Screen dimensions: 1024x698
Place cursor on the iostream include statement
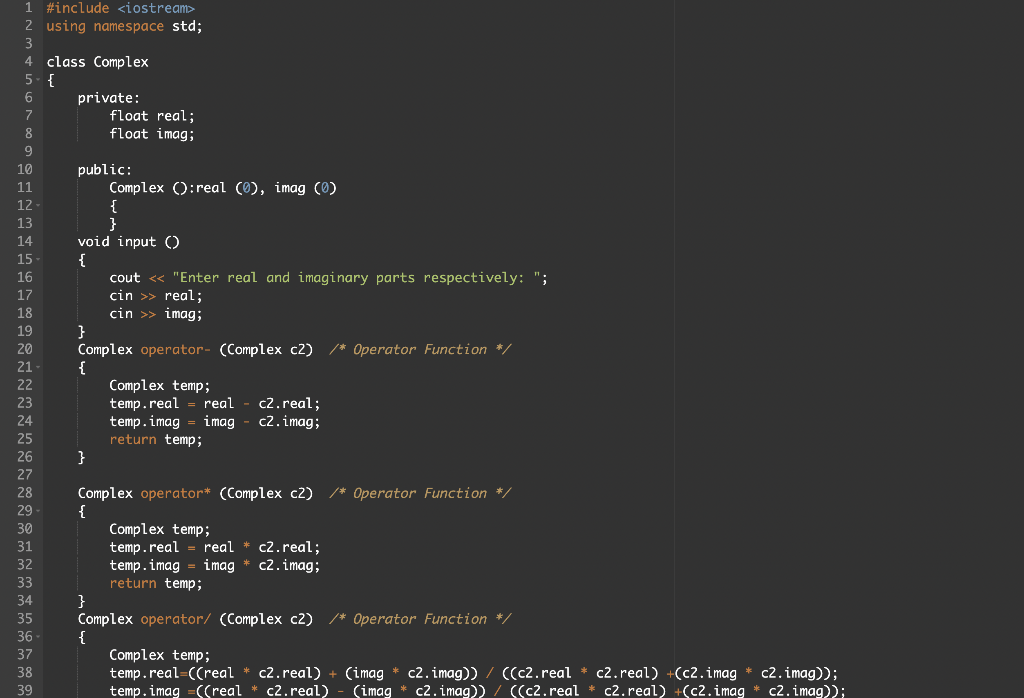click(120, 8)
